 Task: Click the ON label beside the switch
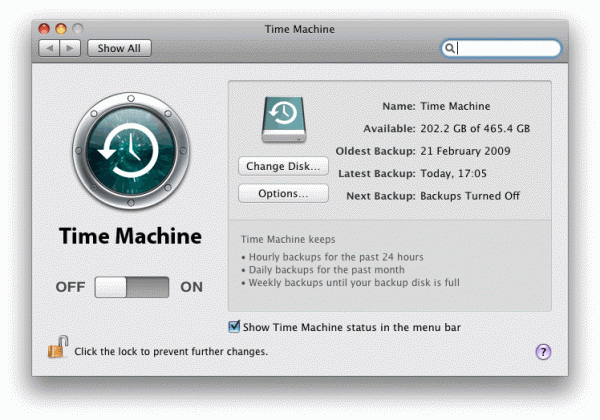191,287
